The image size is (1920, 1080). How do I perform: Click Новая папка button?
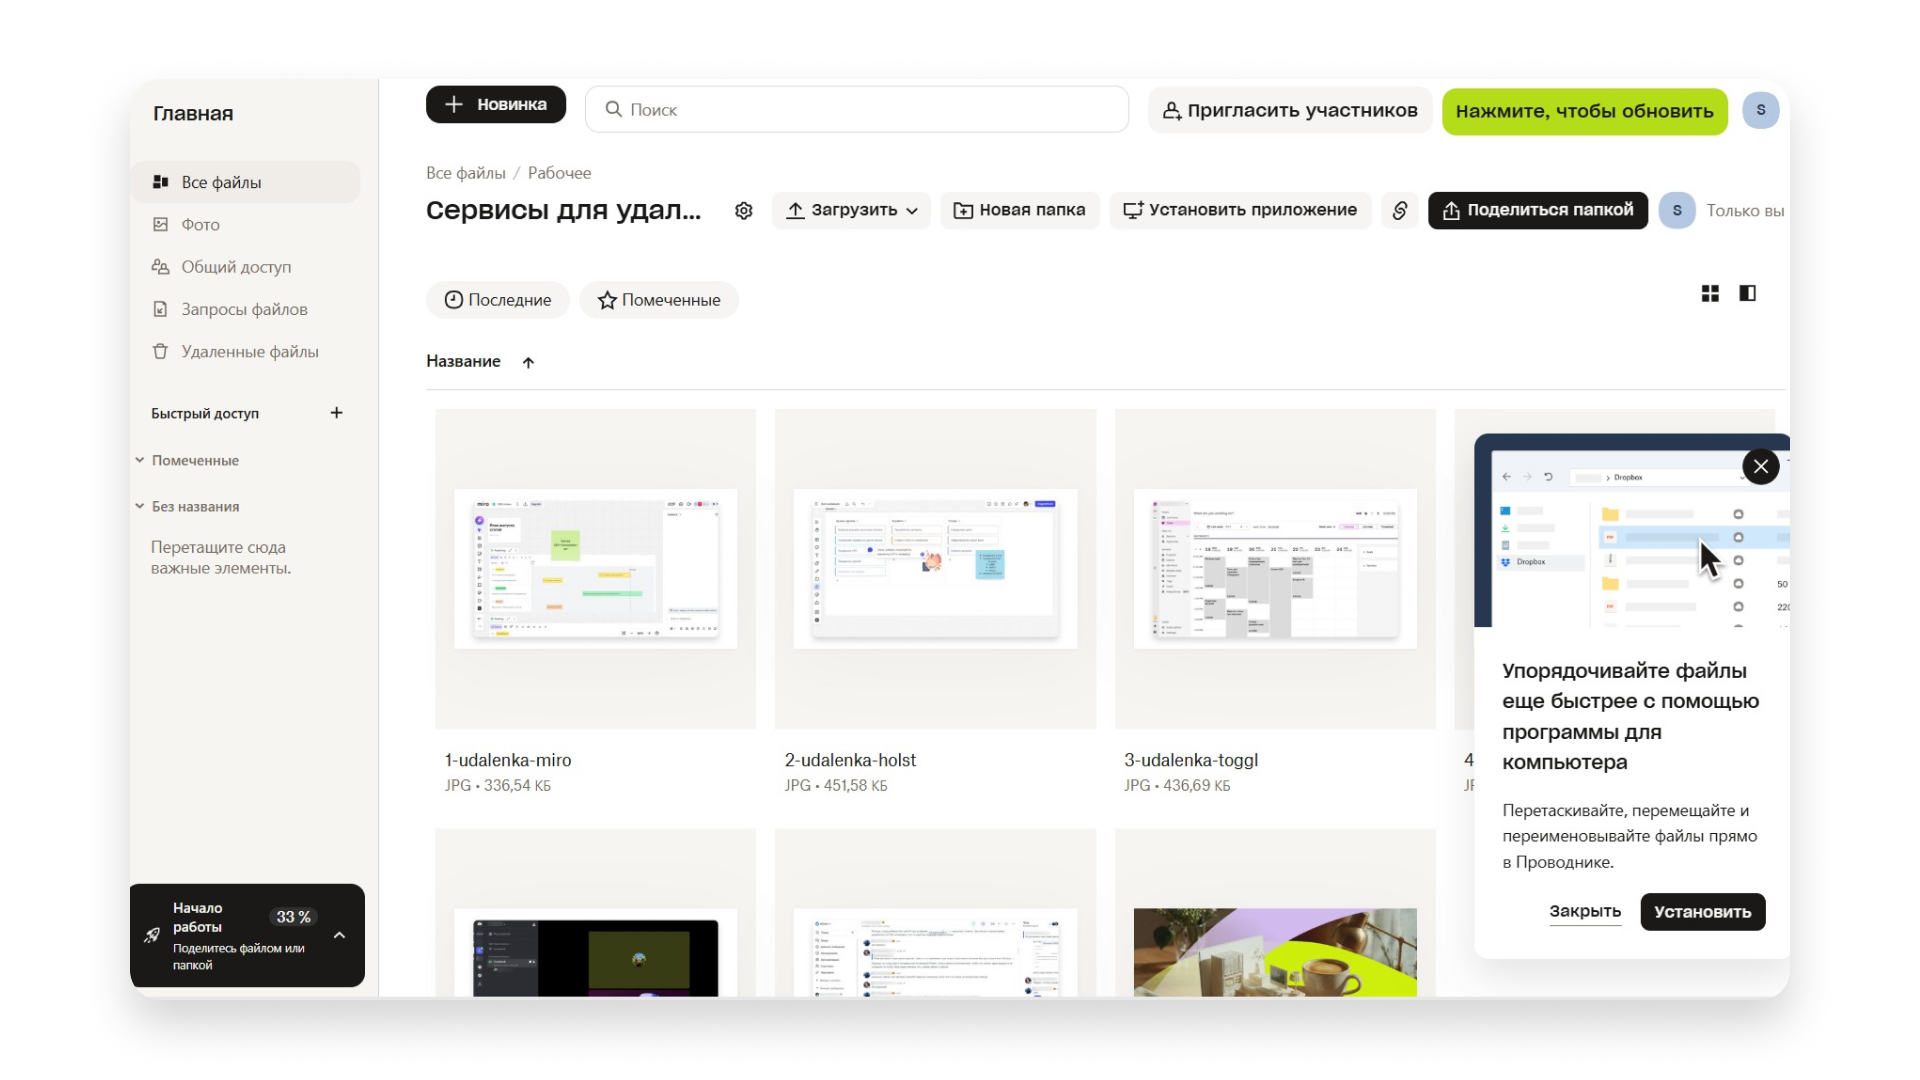click(1019, 210)
